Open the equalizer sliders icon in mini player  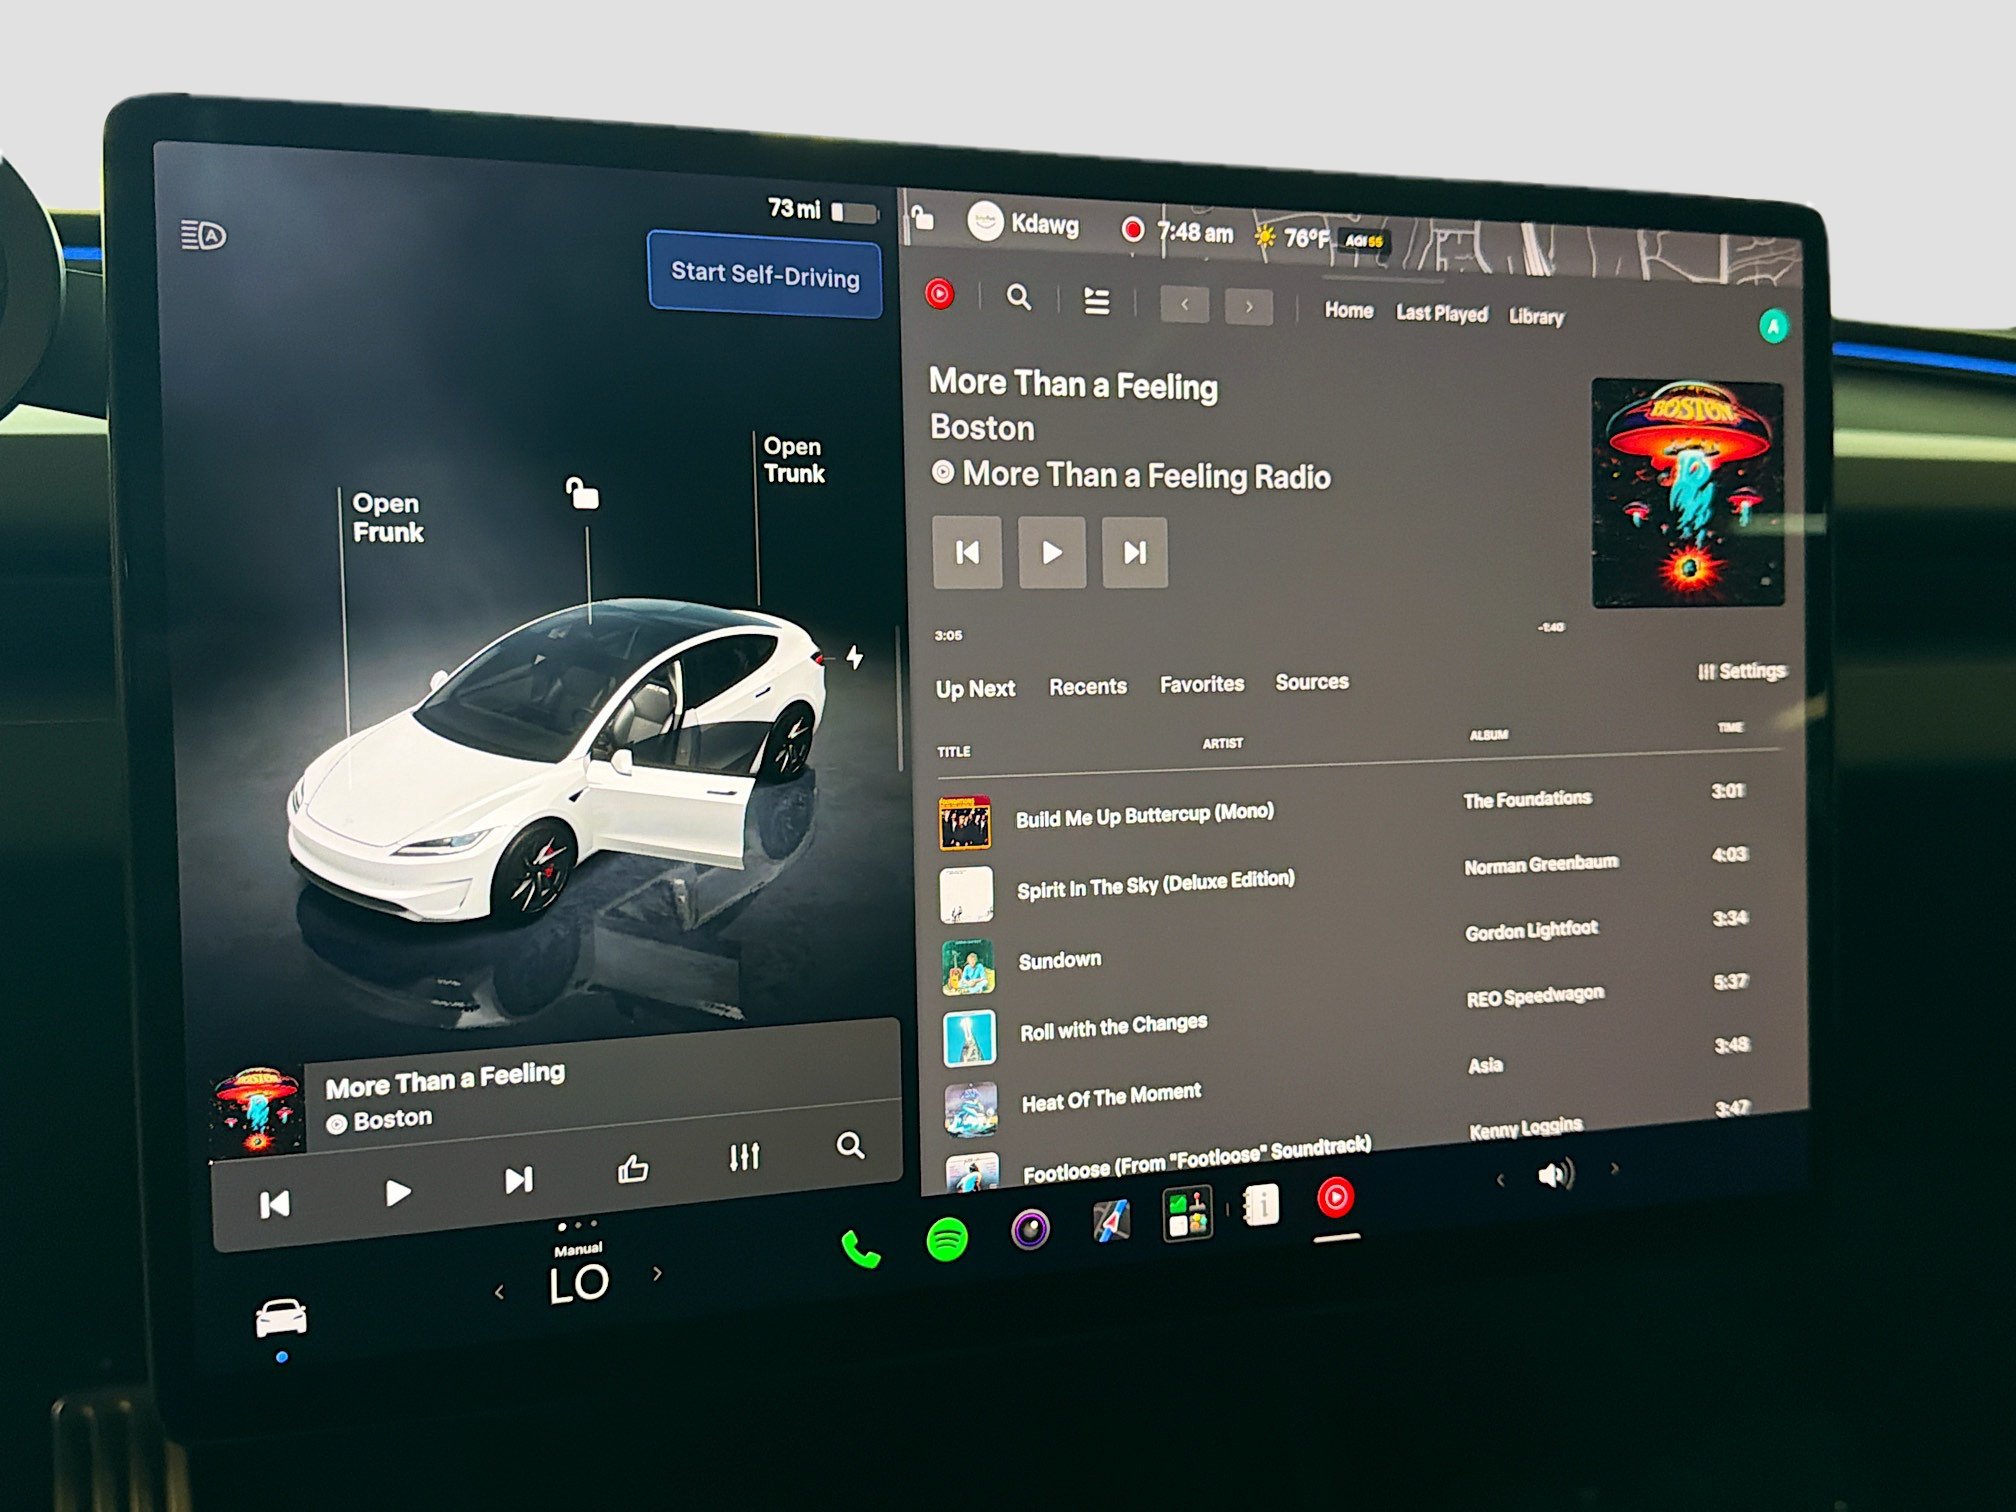click(744, 1156)
